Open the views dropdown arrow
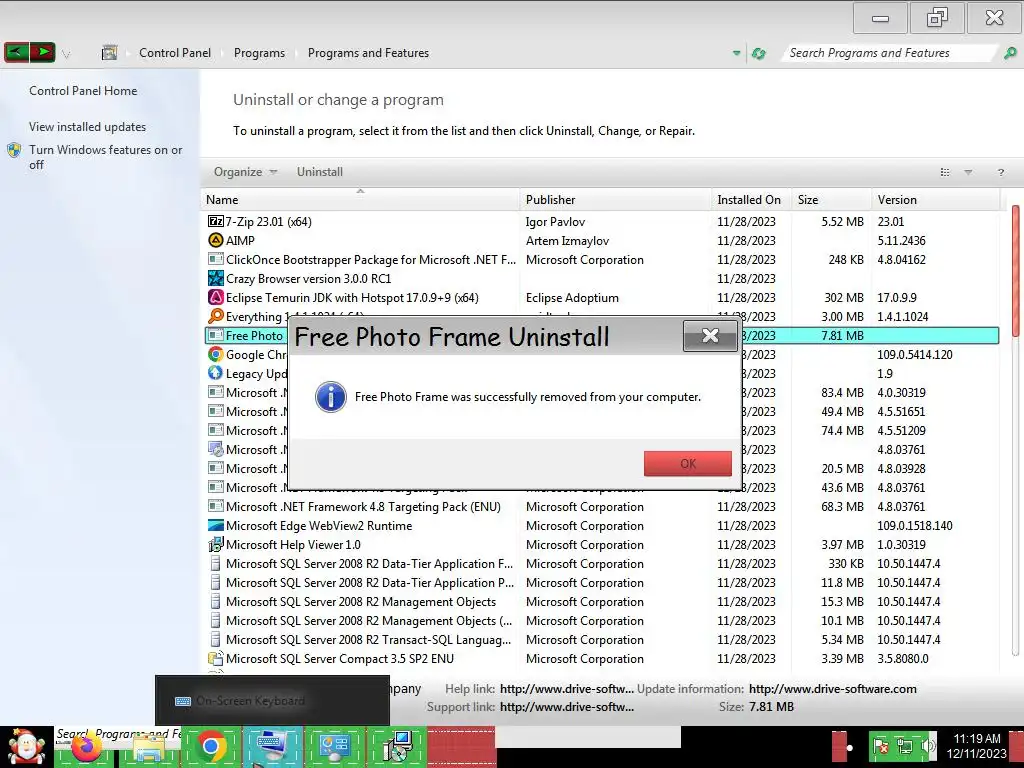 [968, 172]
